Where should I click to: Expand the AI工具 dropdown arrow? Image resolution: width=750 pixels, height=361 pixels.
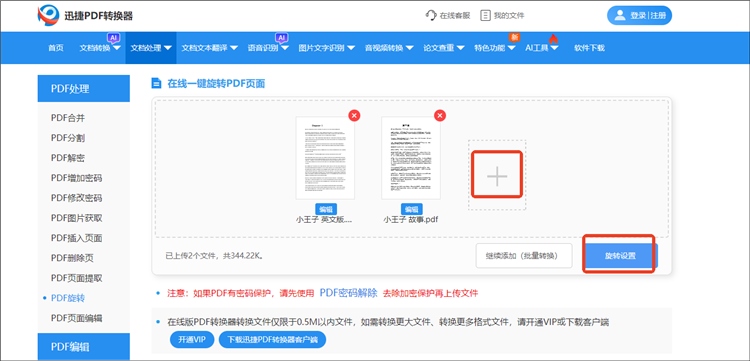554,48
